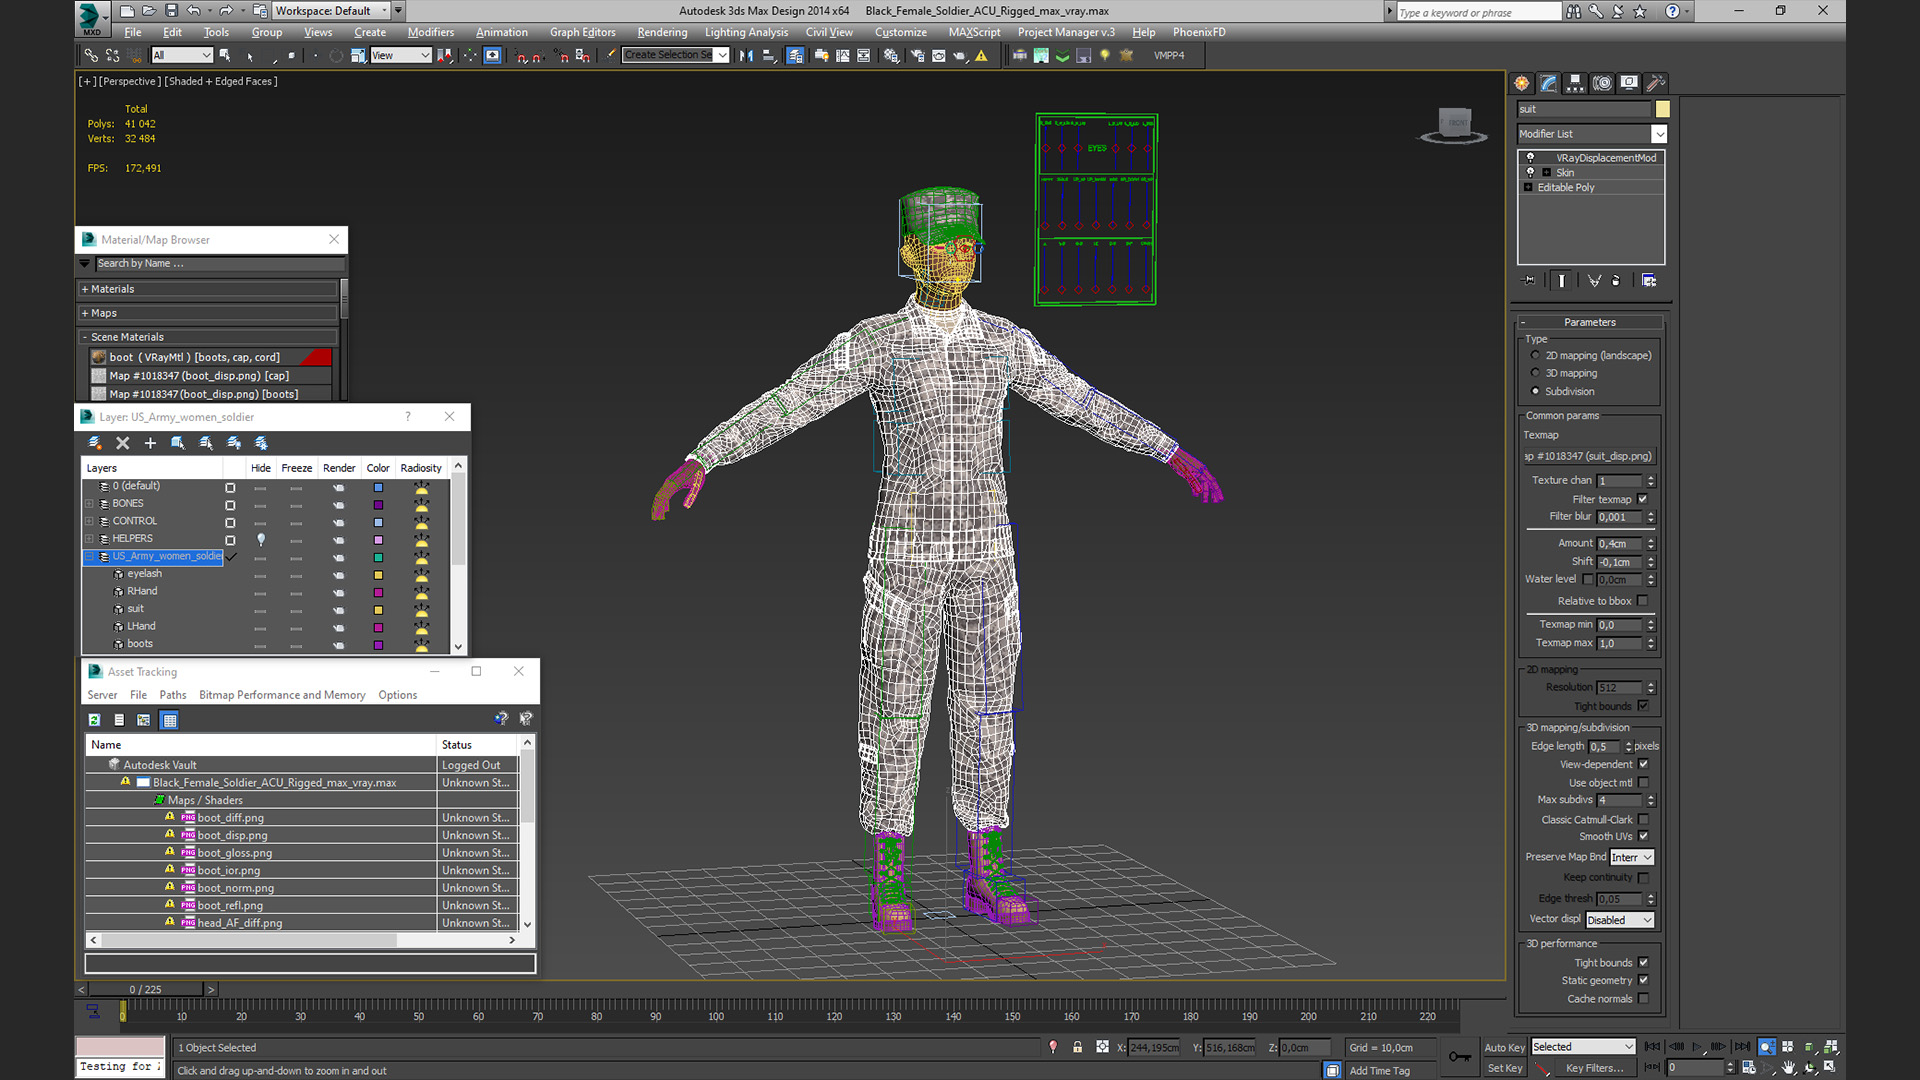This screenshot has height=1080, width=1920.
Task: Expand the Materials group in Material Browser
Action: 85,289
